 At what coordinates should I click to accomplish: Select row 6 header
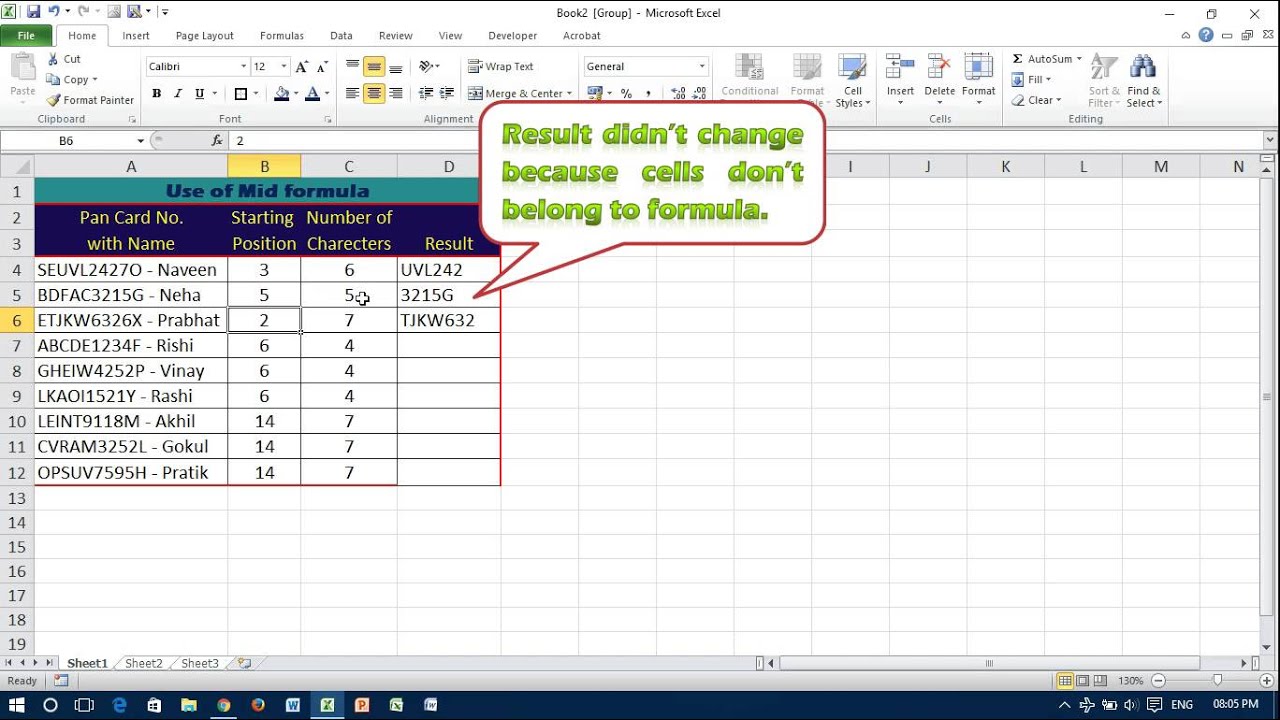[17, 320]
